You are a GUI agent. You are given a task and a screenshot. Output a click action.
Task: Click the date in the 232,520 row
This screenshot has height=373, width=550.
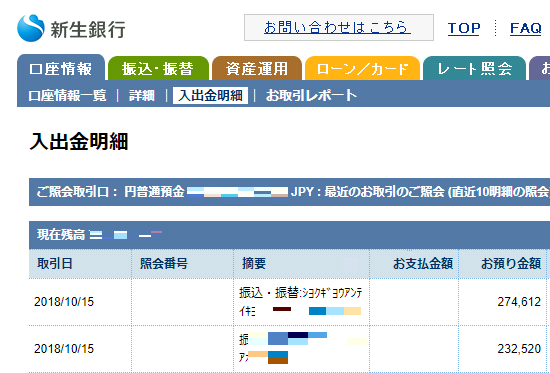[x=64, y=349]
